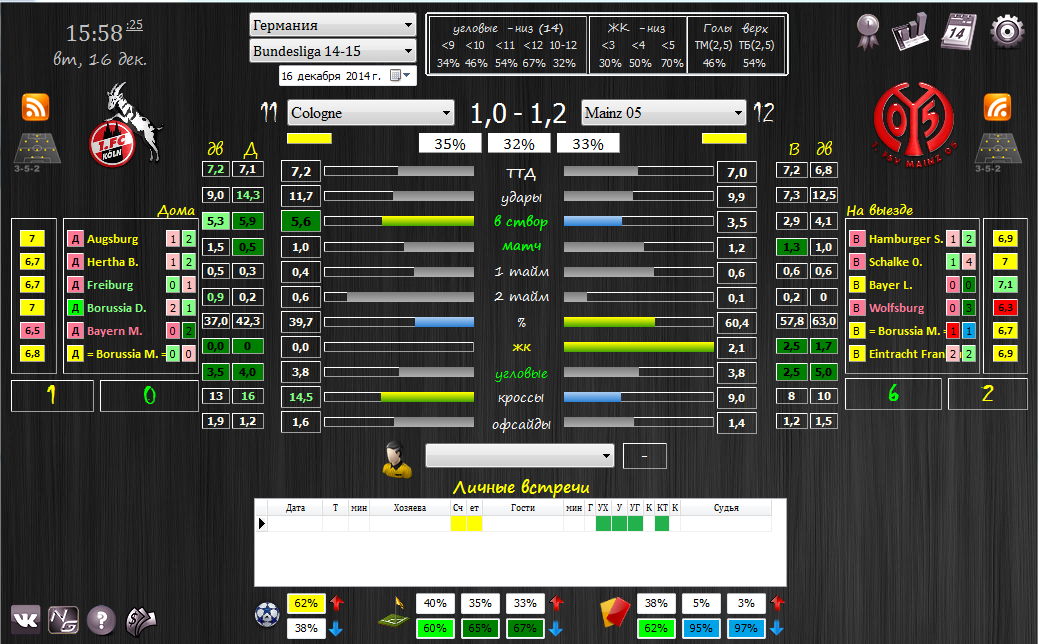Click blue down arrow next to 38%
The height and width of the screenshot is (644, 1038).
[x=336, y=629]
